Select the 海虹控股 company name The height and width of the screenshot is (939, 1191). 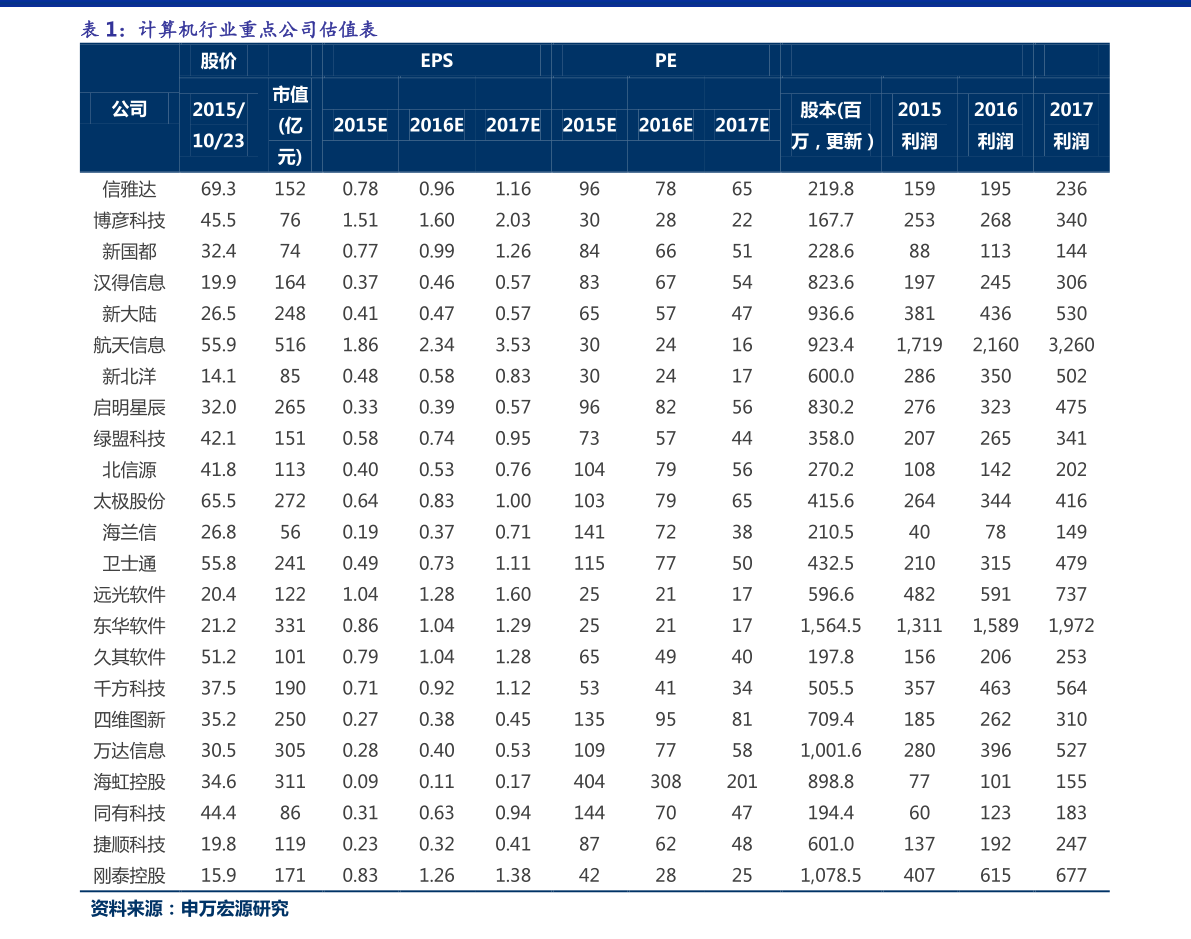tap(129, 782)
